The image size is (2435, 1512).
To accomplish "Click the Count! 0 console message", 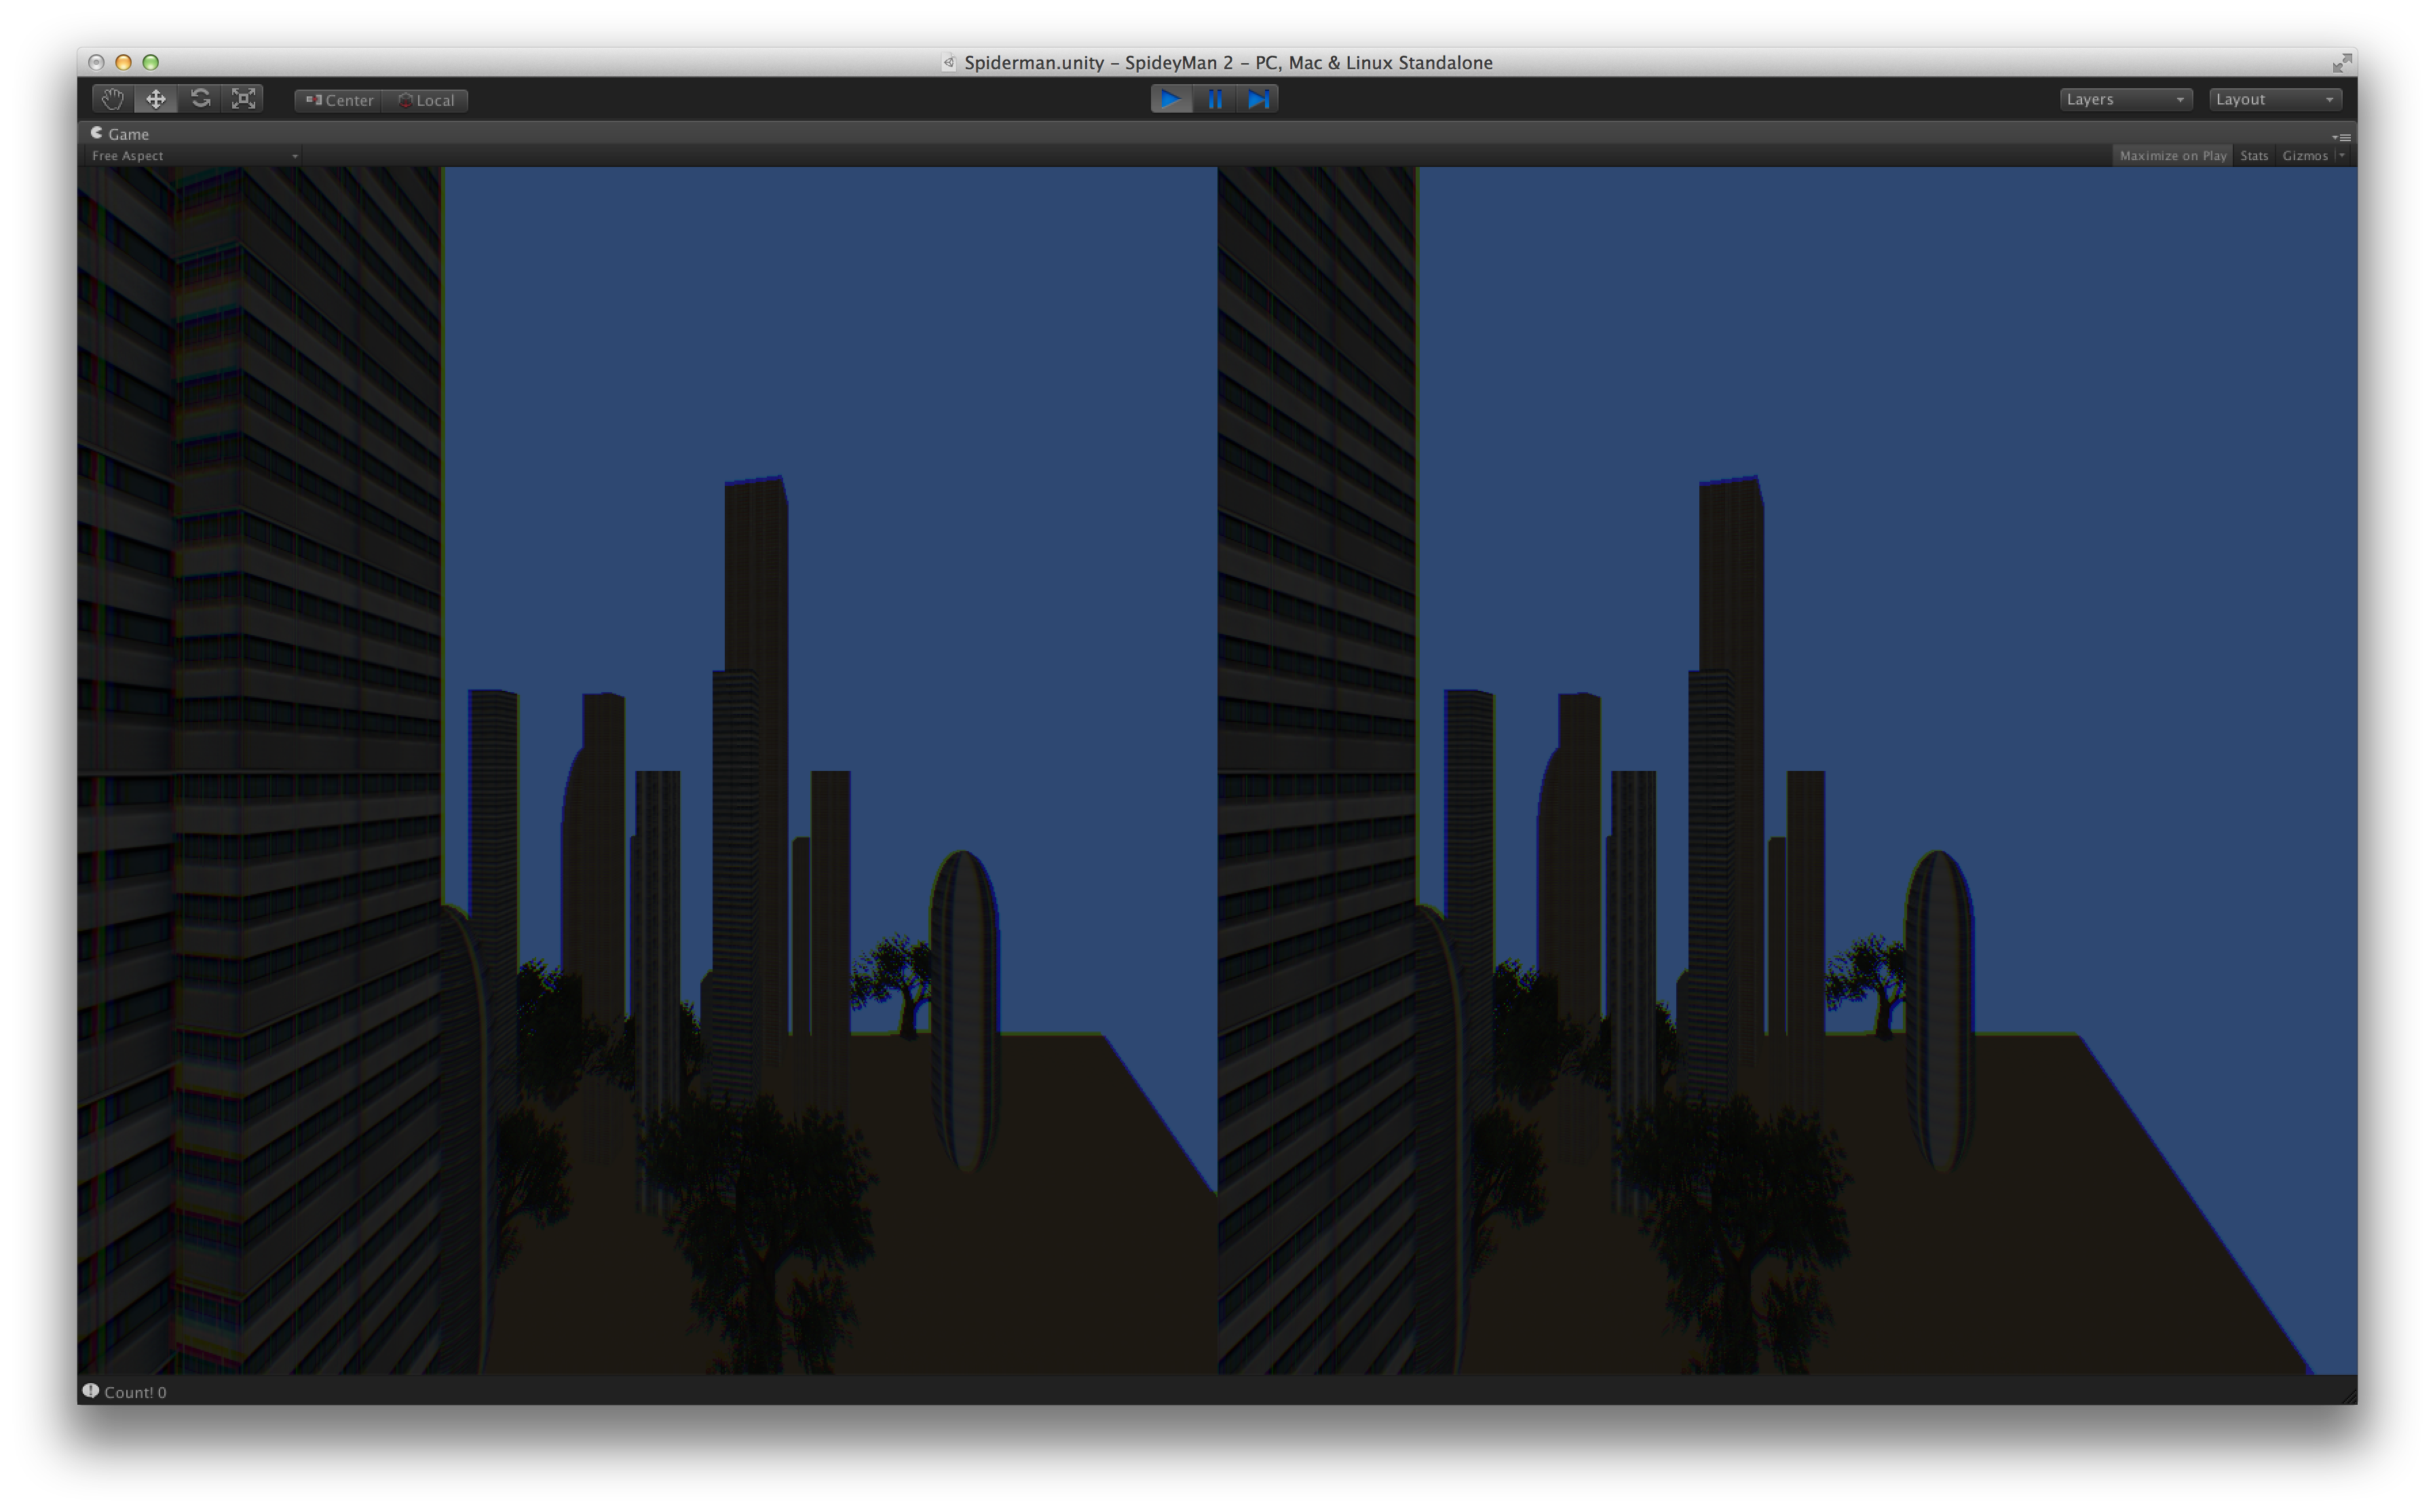I will point(134,1392).
